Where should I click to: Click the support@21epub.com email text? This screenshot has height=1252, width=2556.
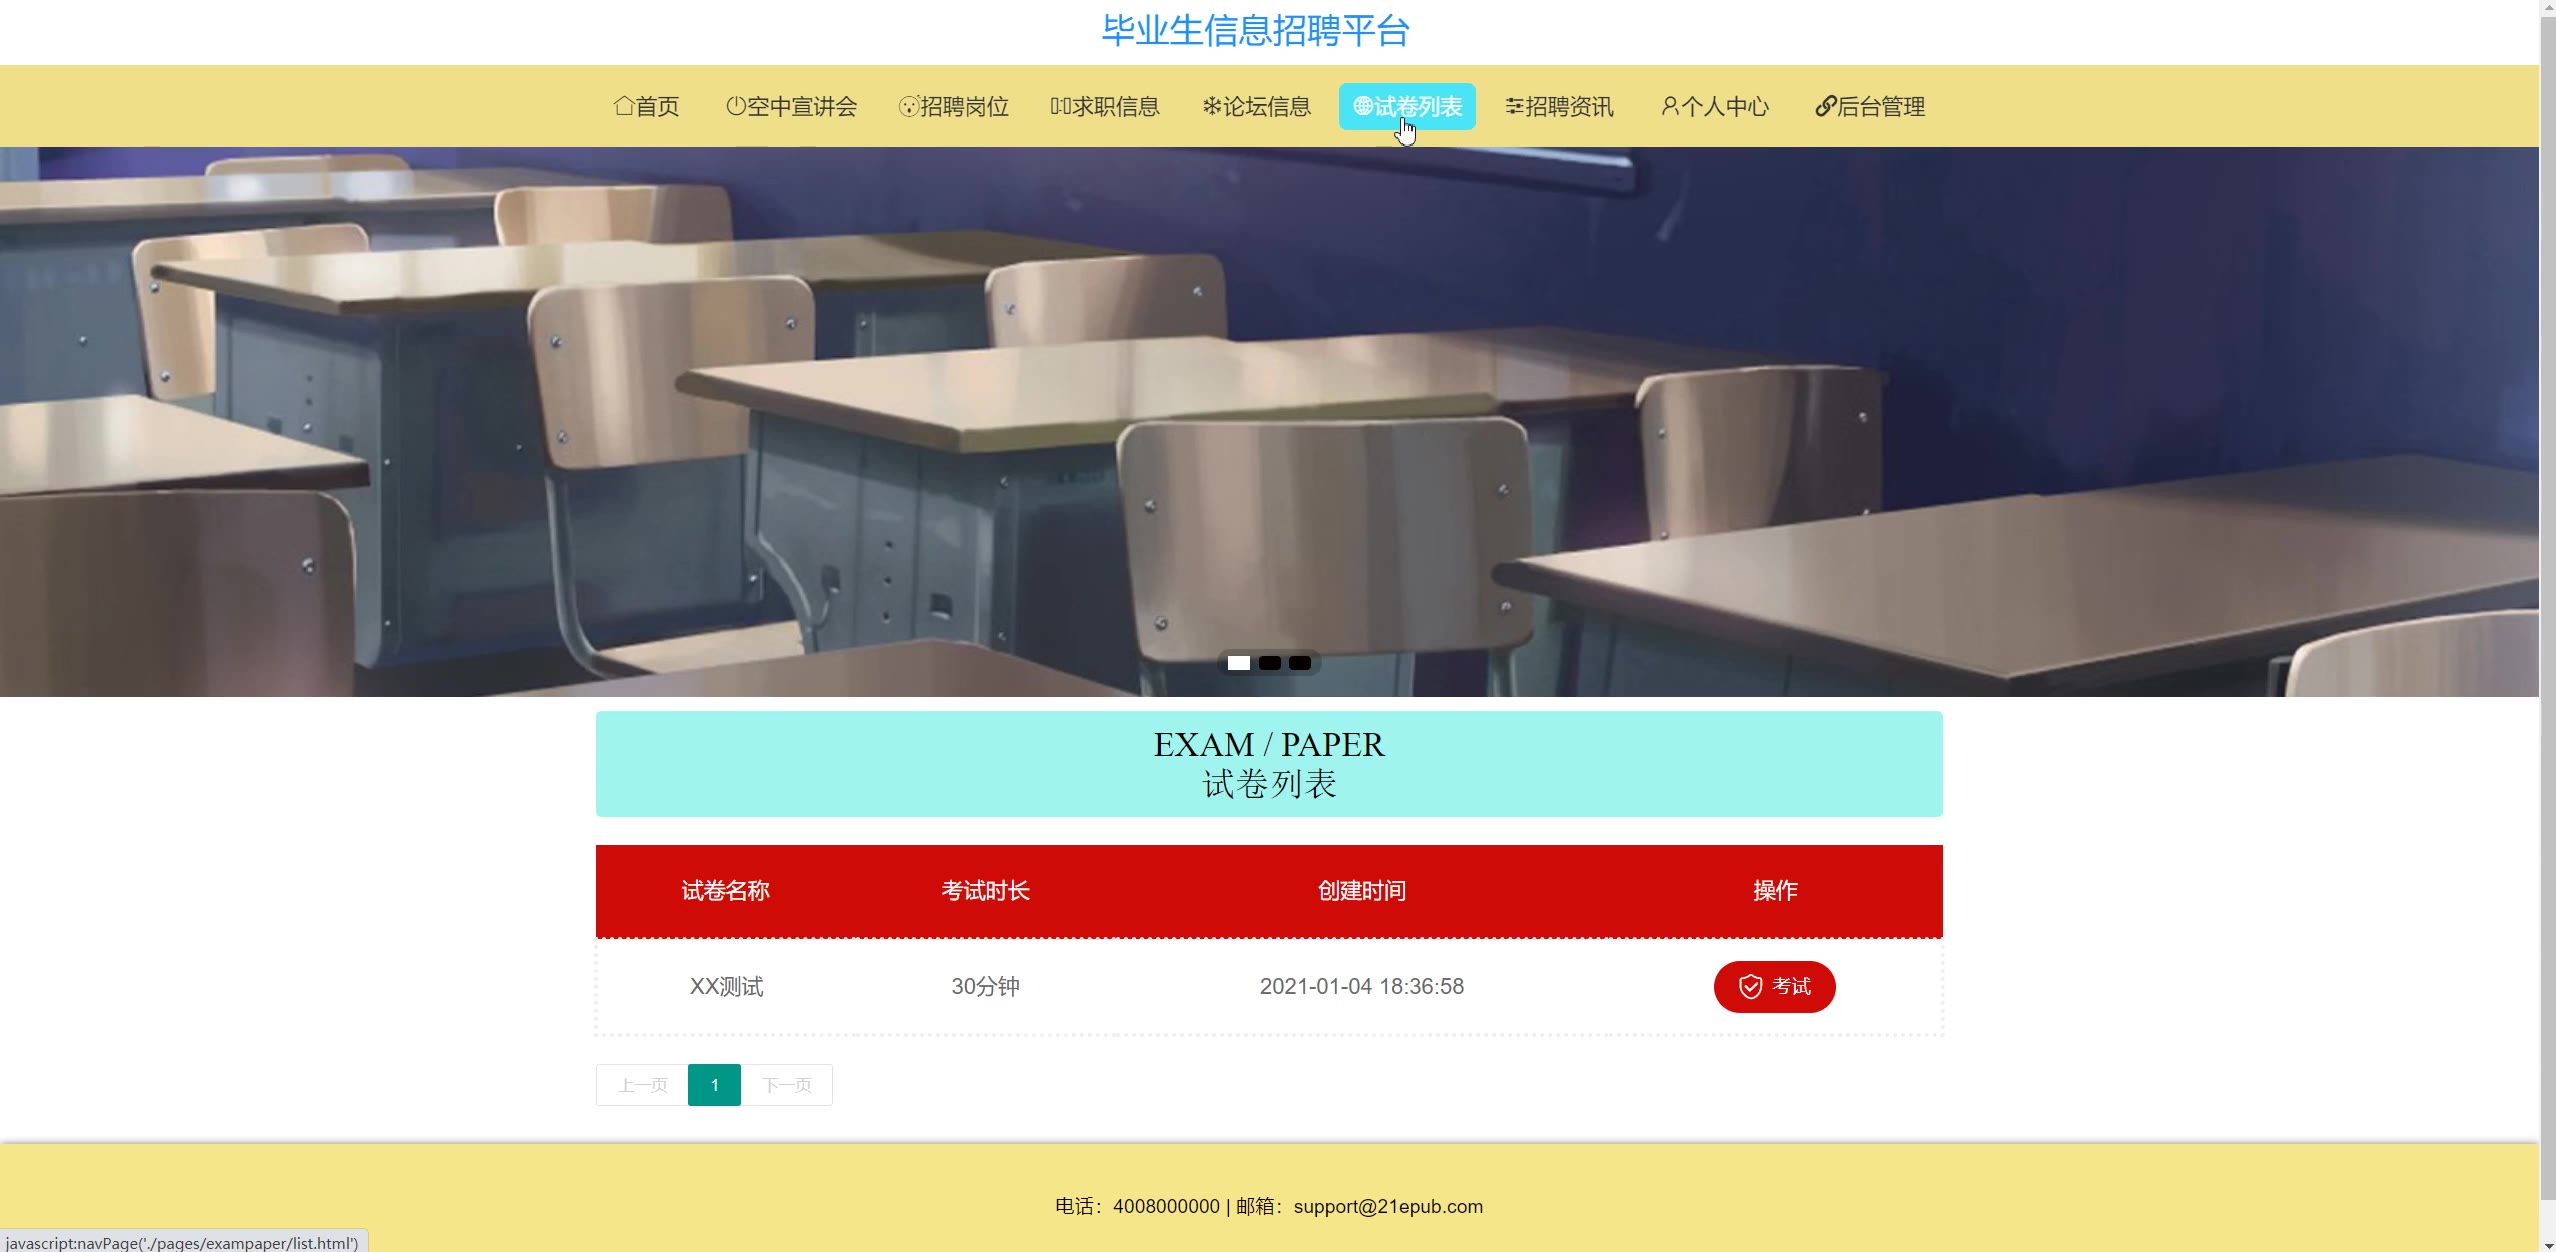pyautogui.click(x=1388, y=1207)
